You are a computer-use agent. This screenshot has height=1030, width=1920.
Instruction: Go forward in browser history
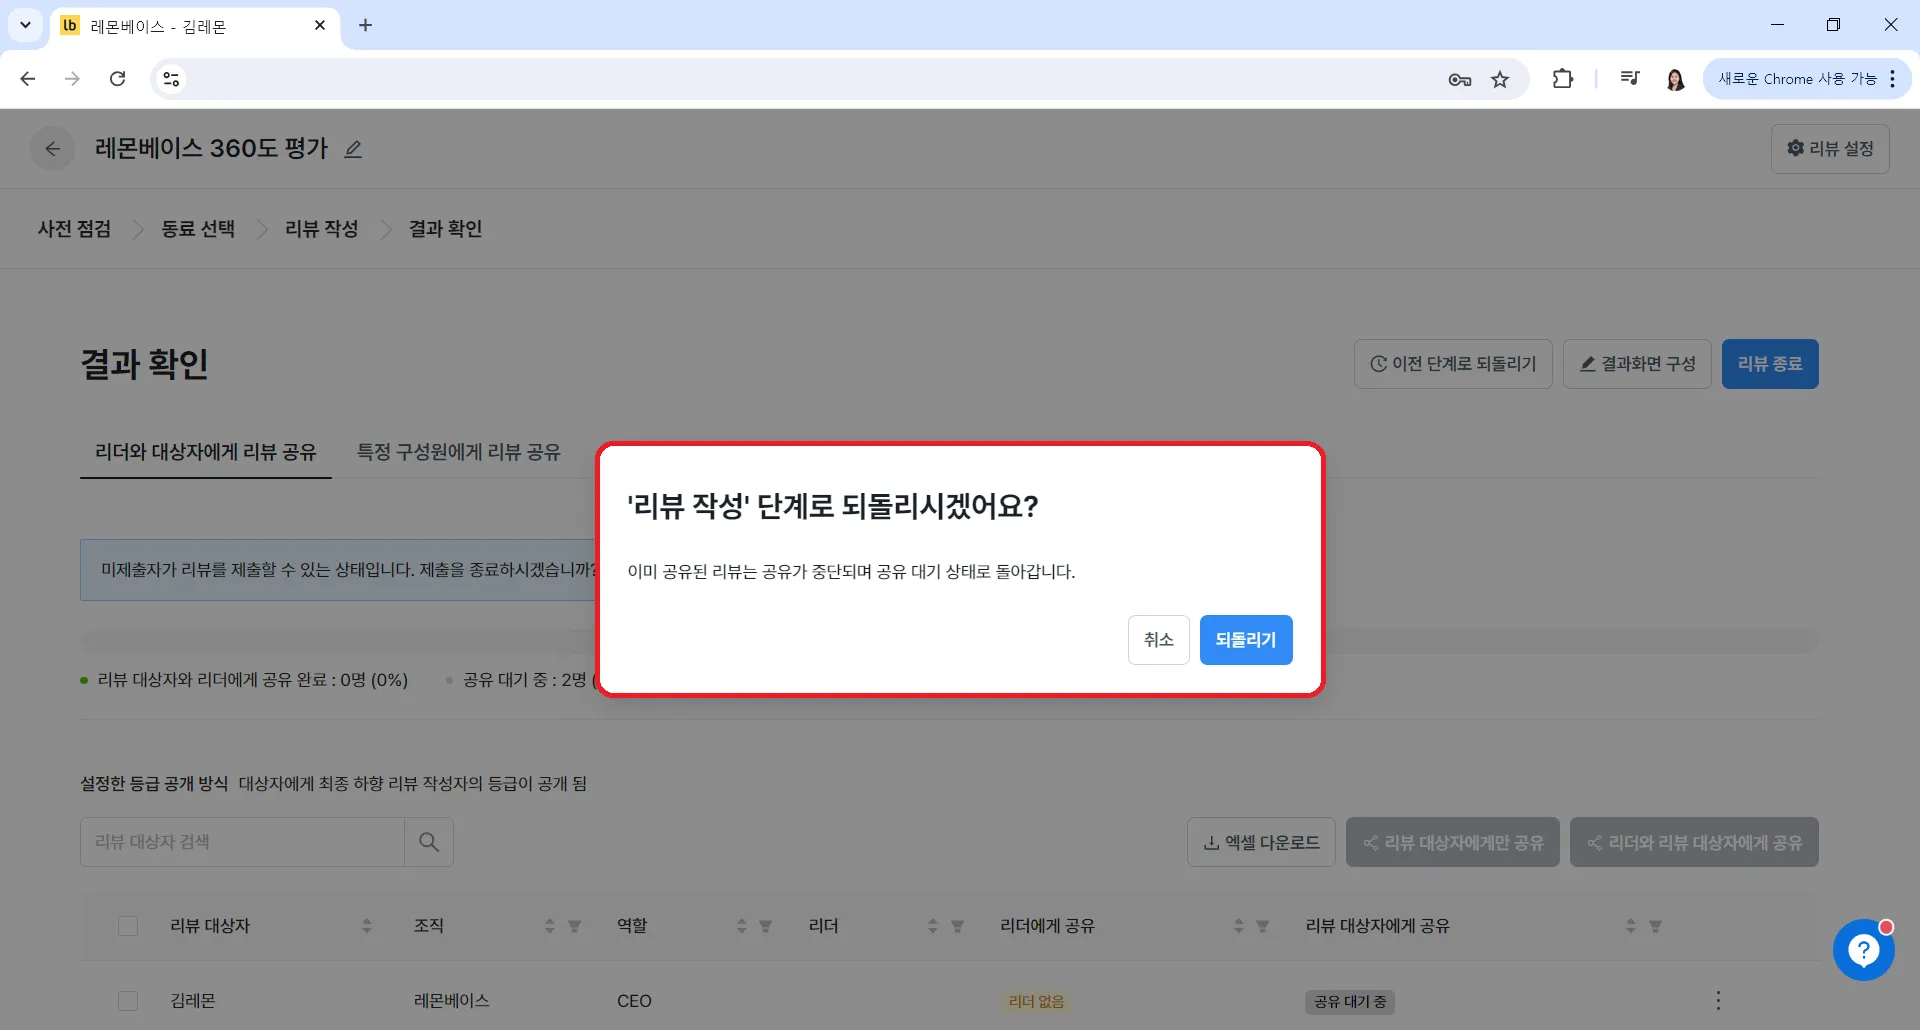(x=72, y=79)
